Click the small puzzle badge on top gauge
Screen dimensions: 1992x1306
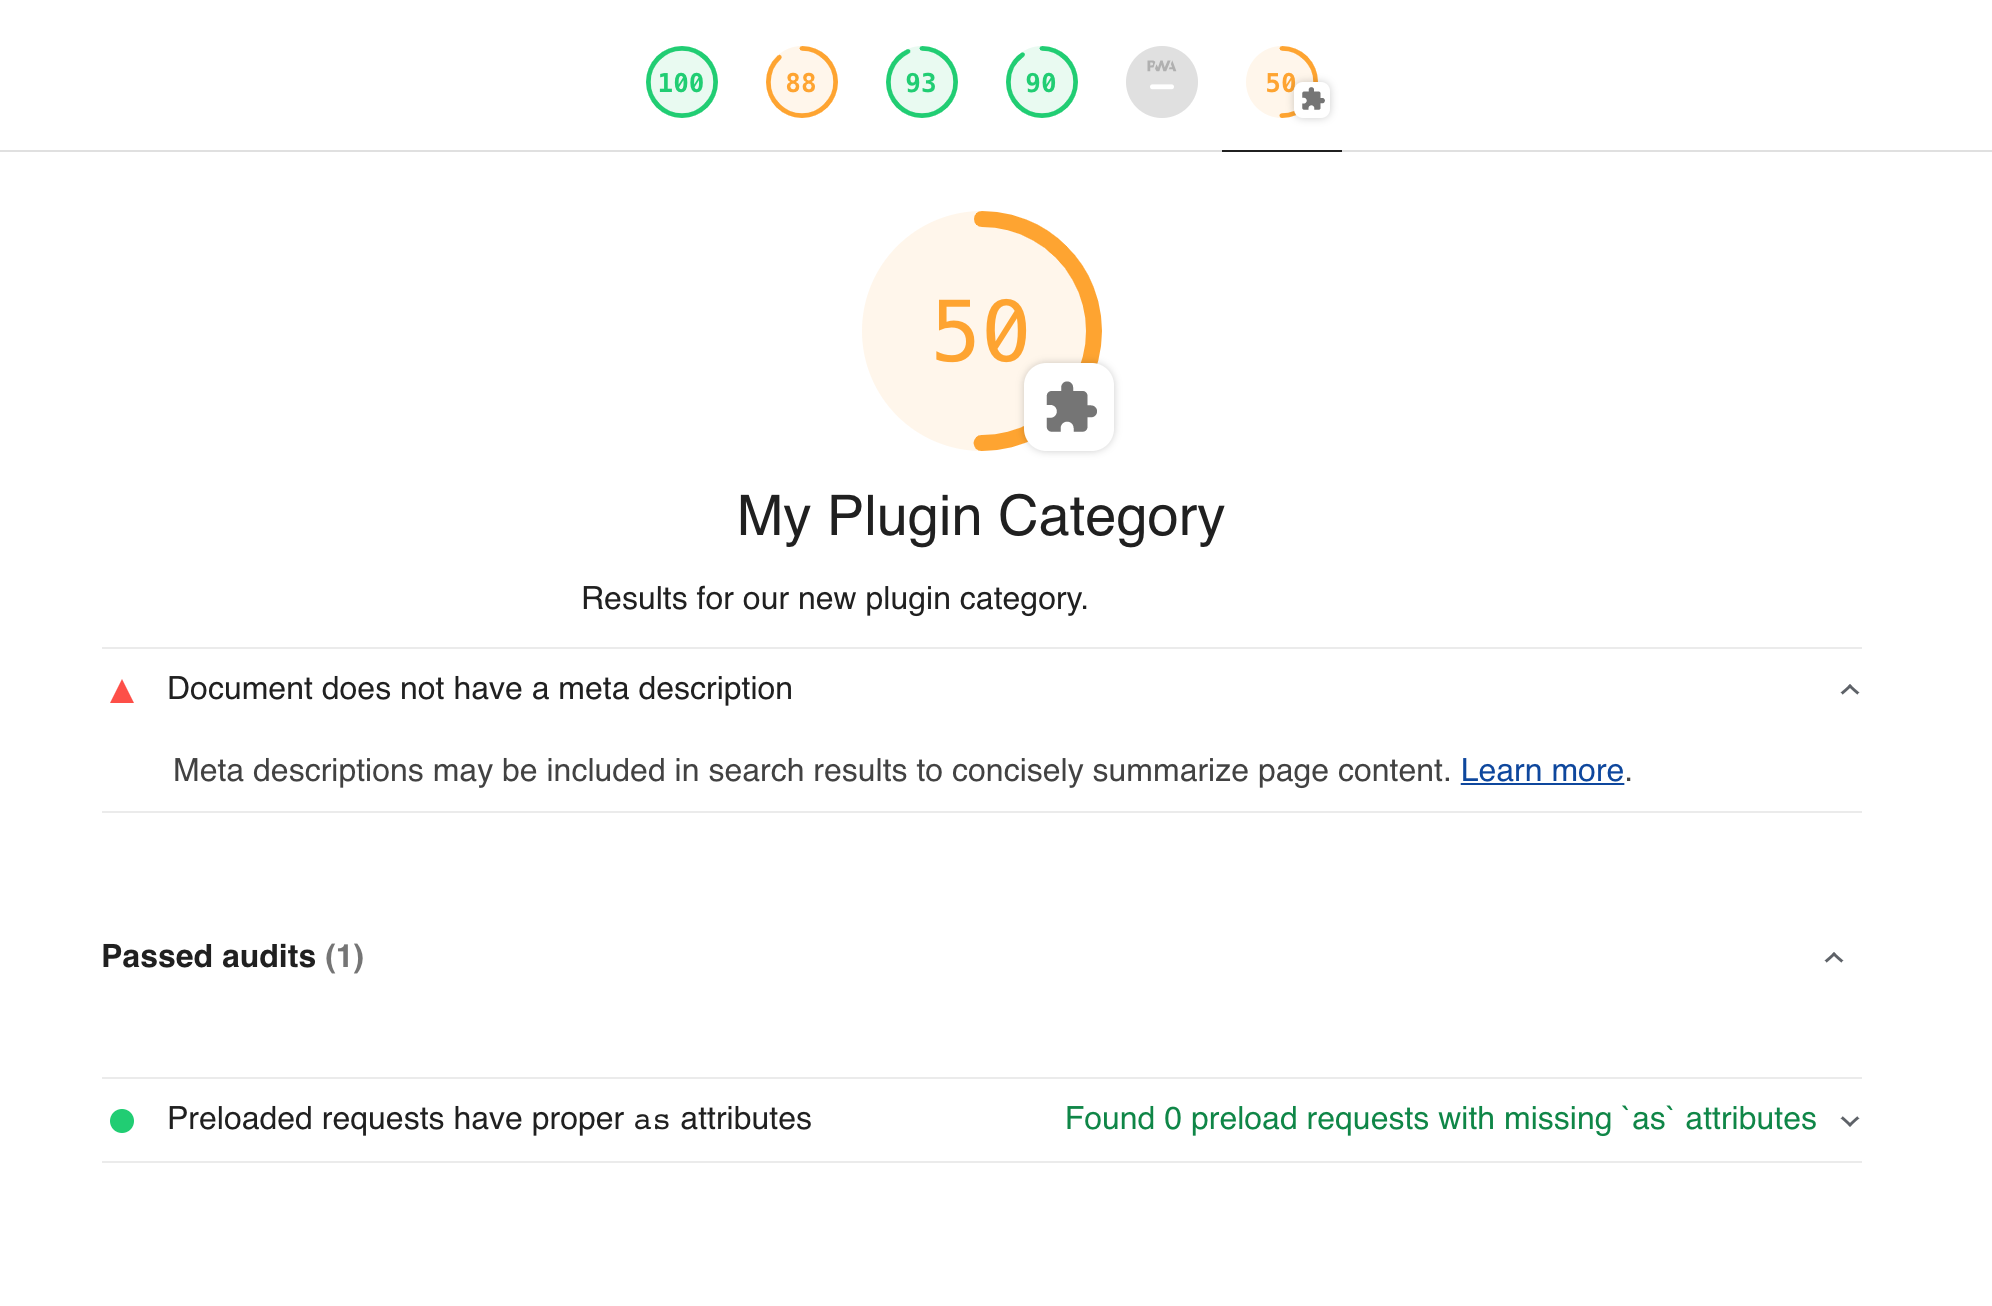pos(1313,100)
